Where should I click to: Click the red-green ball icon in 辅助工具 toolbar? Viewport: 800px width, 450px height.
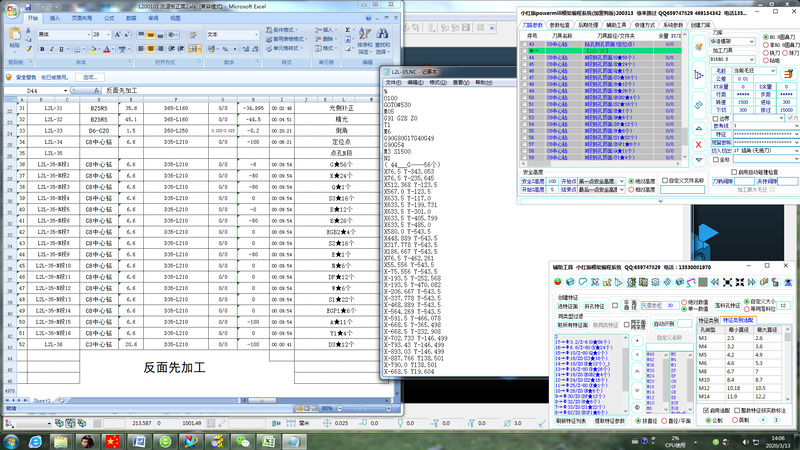(558, 282)
